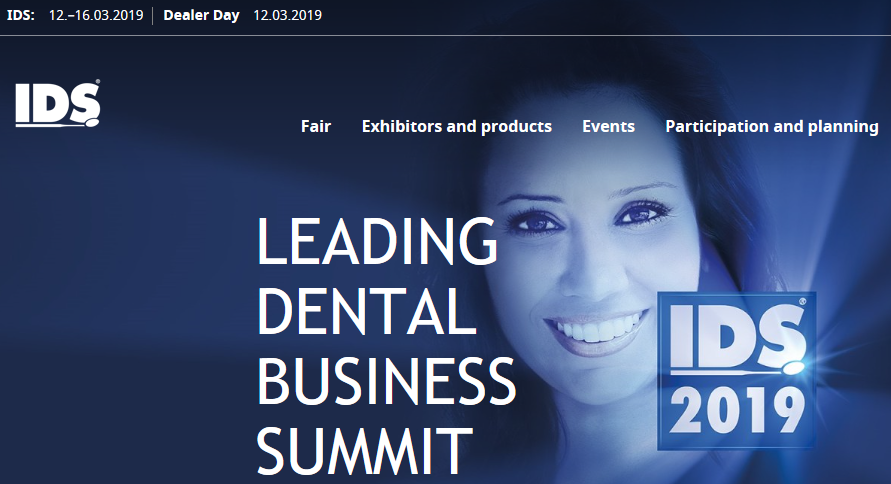The width and height of the screenshot is (891, 484).
Task: Click the Dealer Day label
Action: tap(201, 15)
